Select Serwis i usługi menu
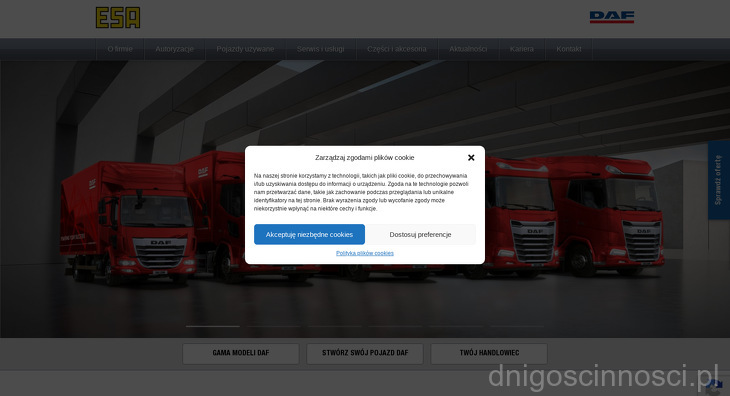This screenshot has width=730, height=396. click(x=321, y=49)
